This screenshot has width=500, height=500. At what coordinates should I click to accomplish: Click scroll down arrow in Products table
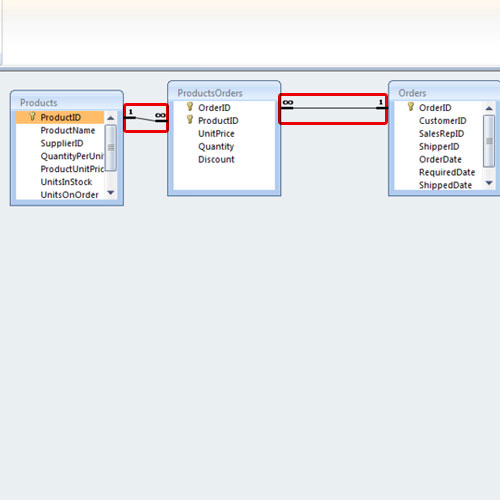(111, 193)
